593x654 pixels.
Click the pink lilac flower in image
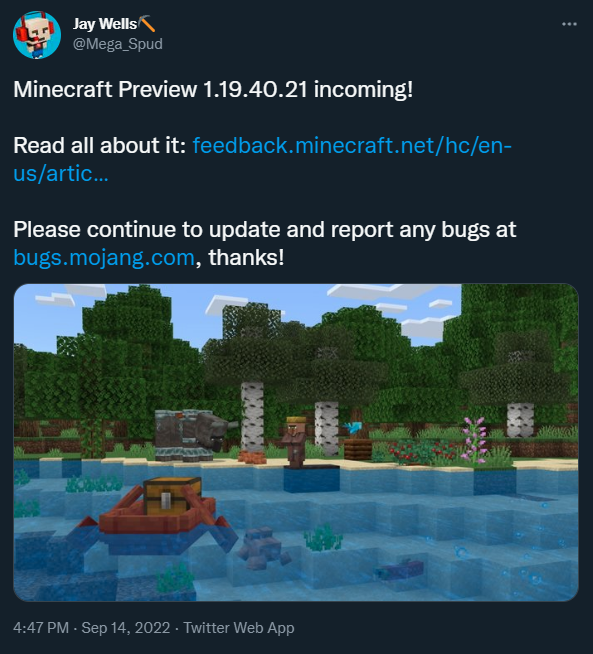coord(475,439)
